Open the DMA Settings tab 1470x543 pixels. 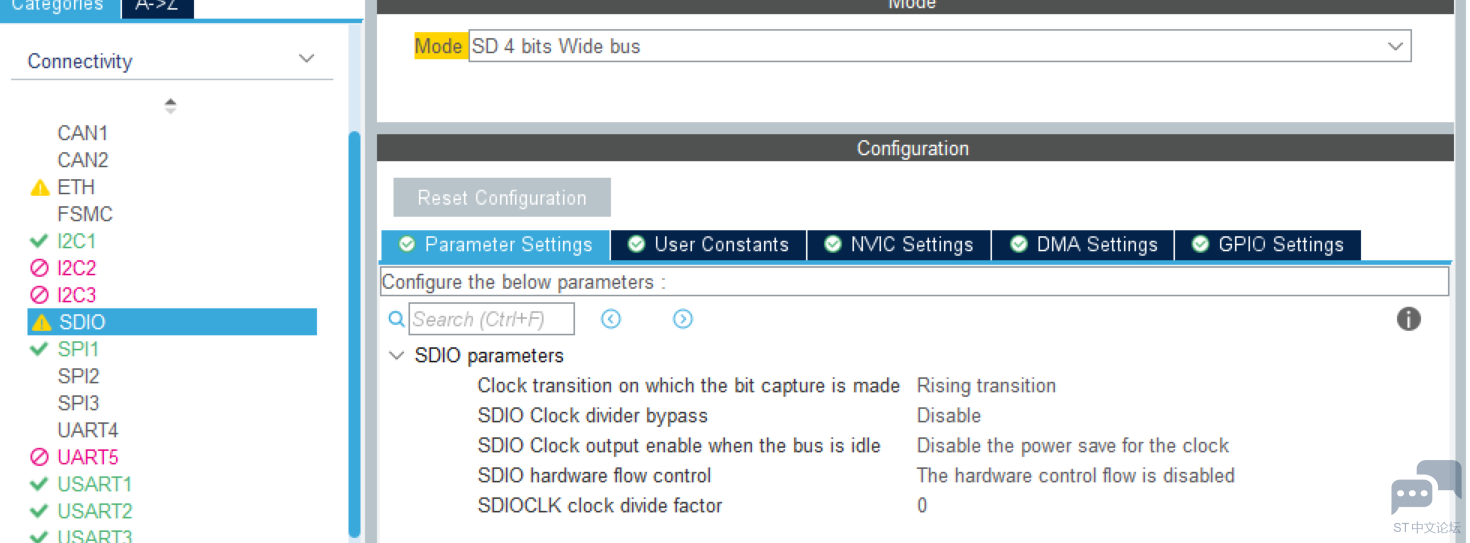pyautogui.click(x=1083, y=245)
